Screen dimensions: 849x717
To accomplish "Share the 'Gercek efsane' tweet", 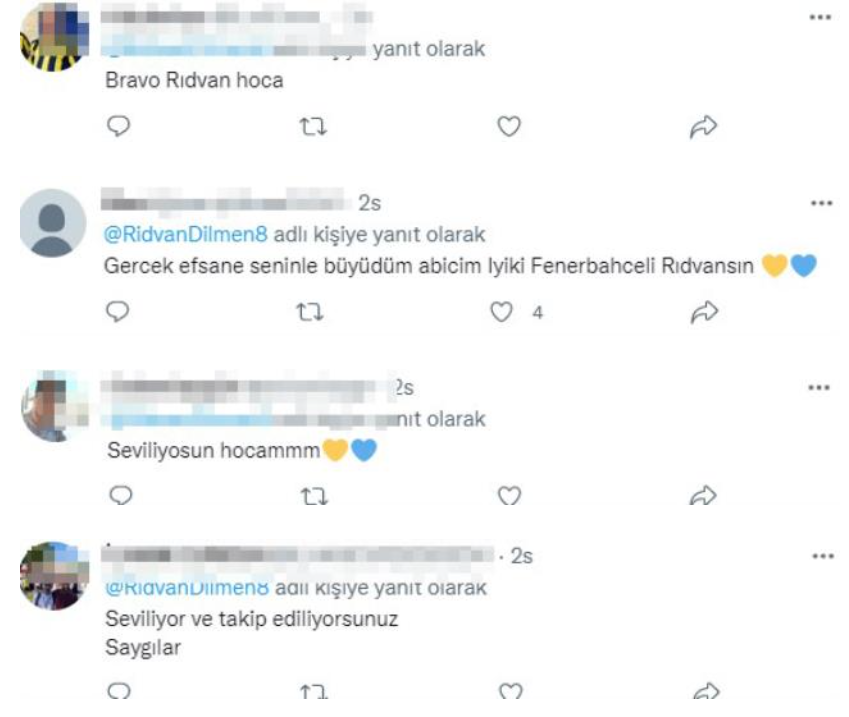I will point(704,312).
